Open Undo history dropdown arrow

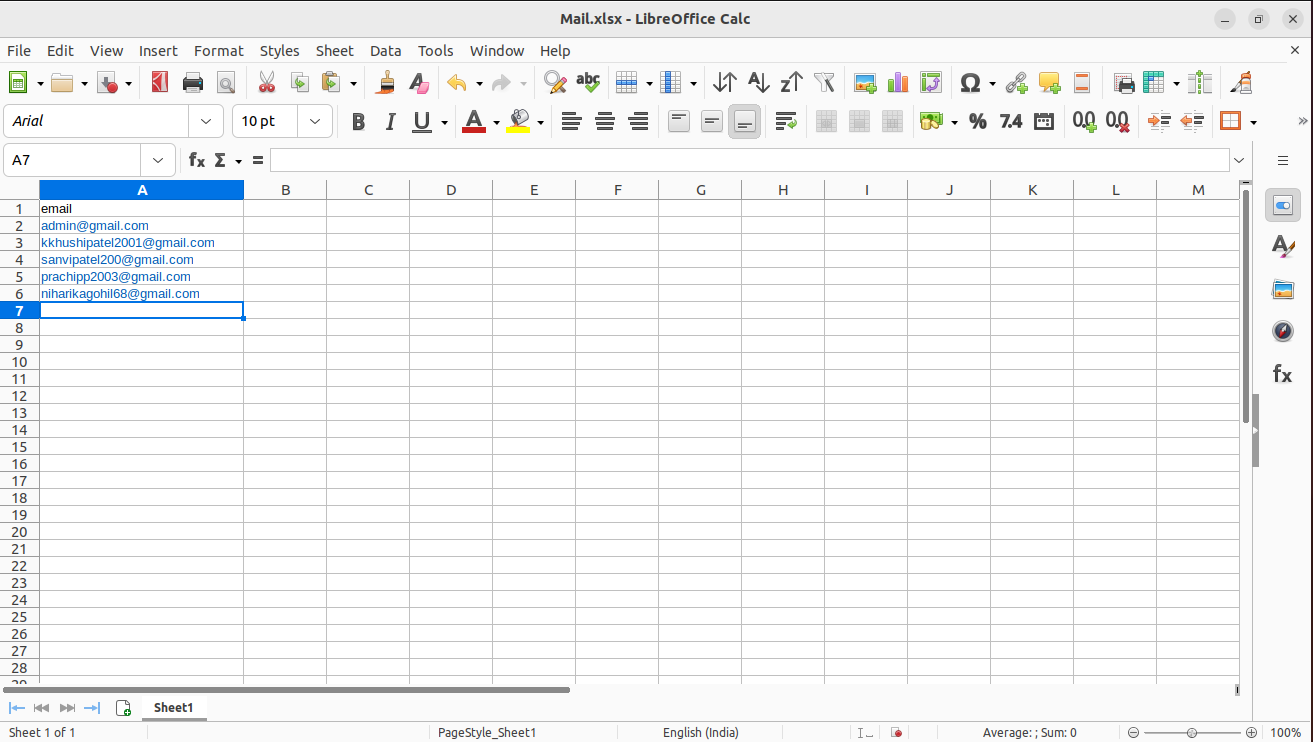coord(479,84)
